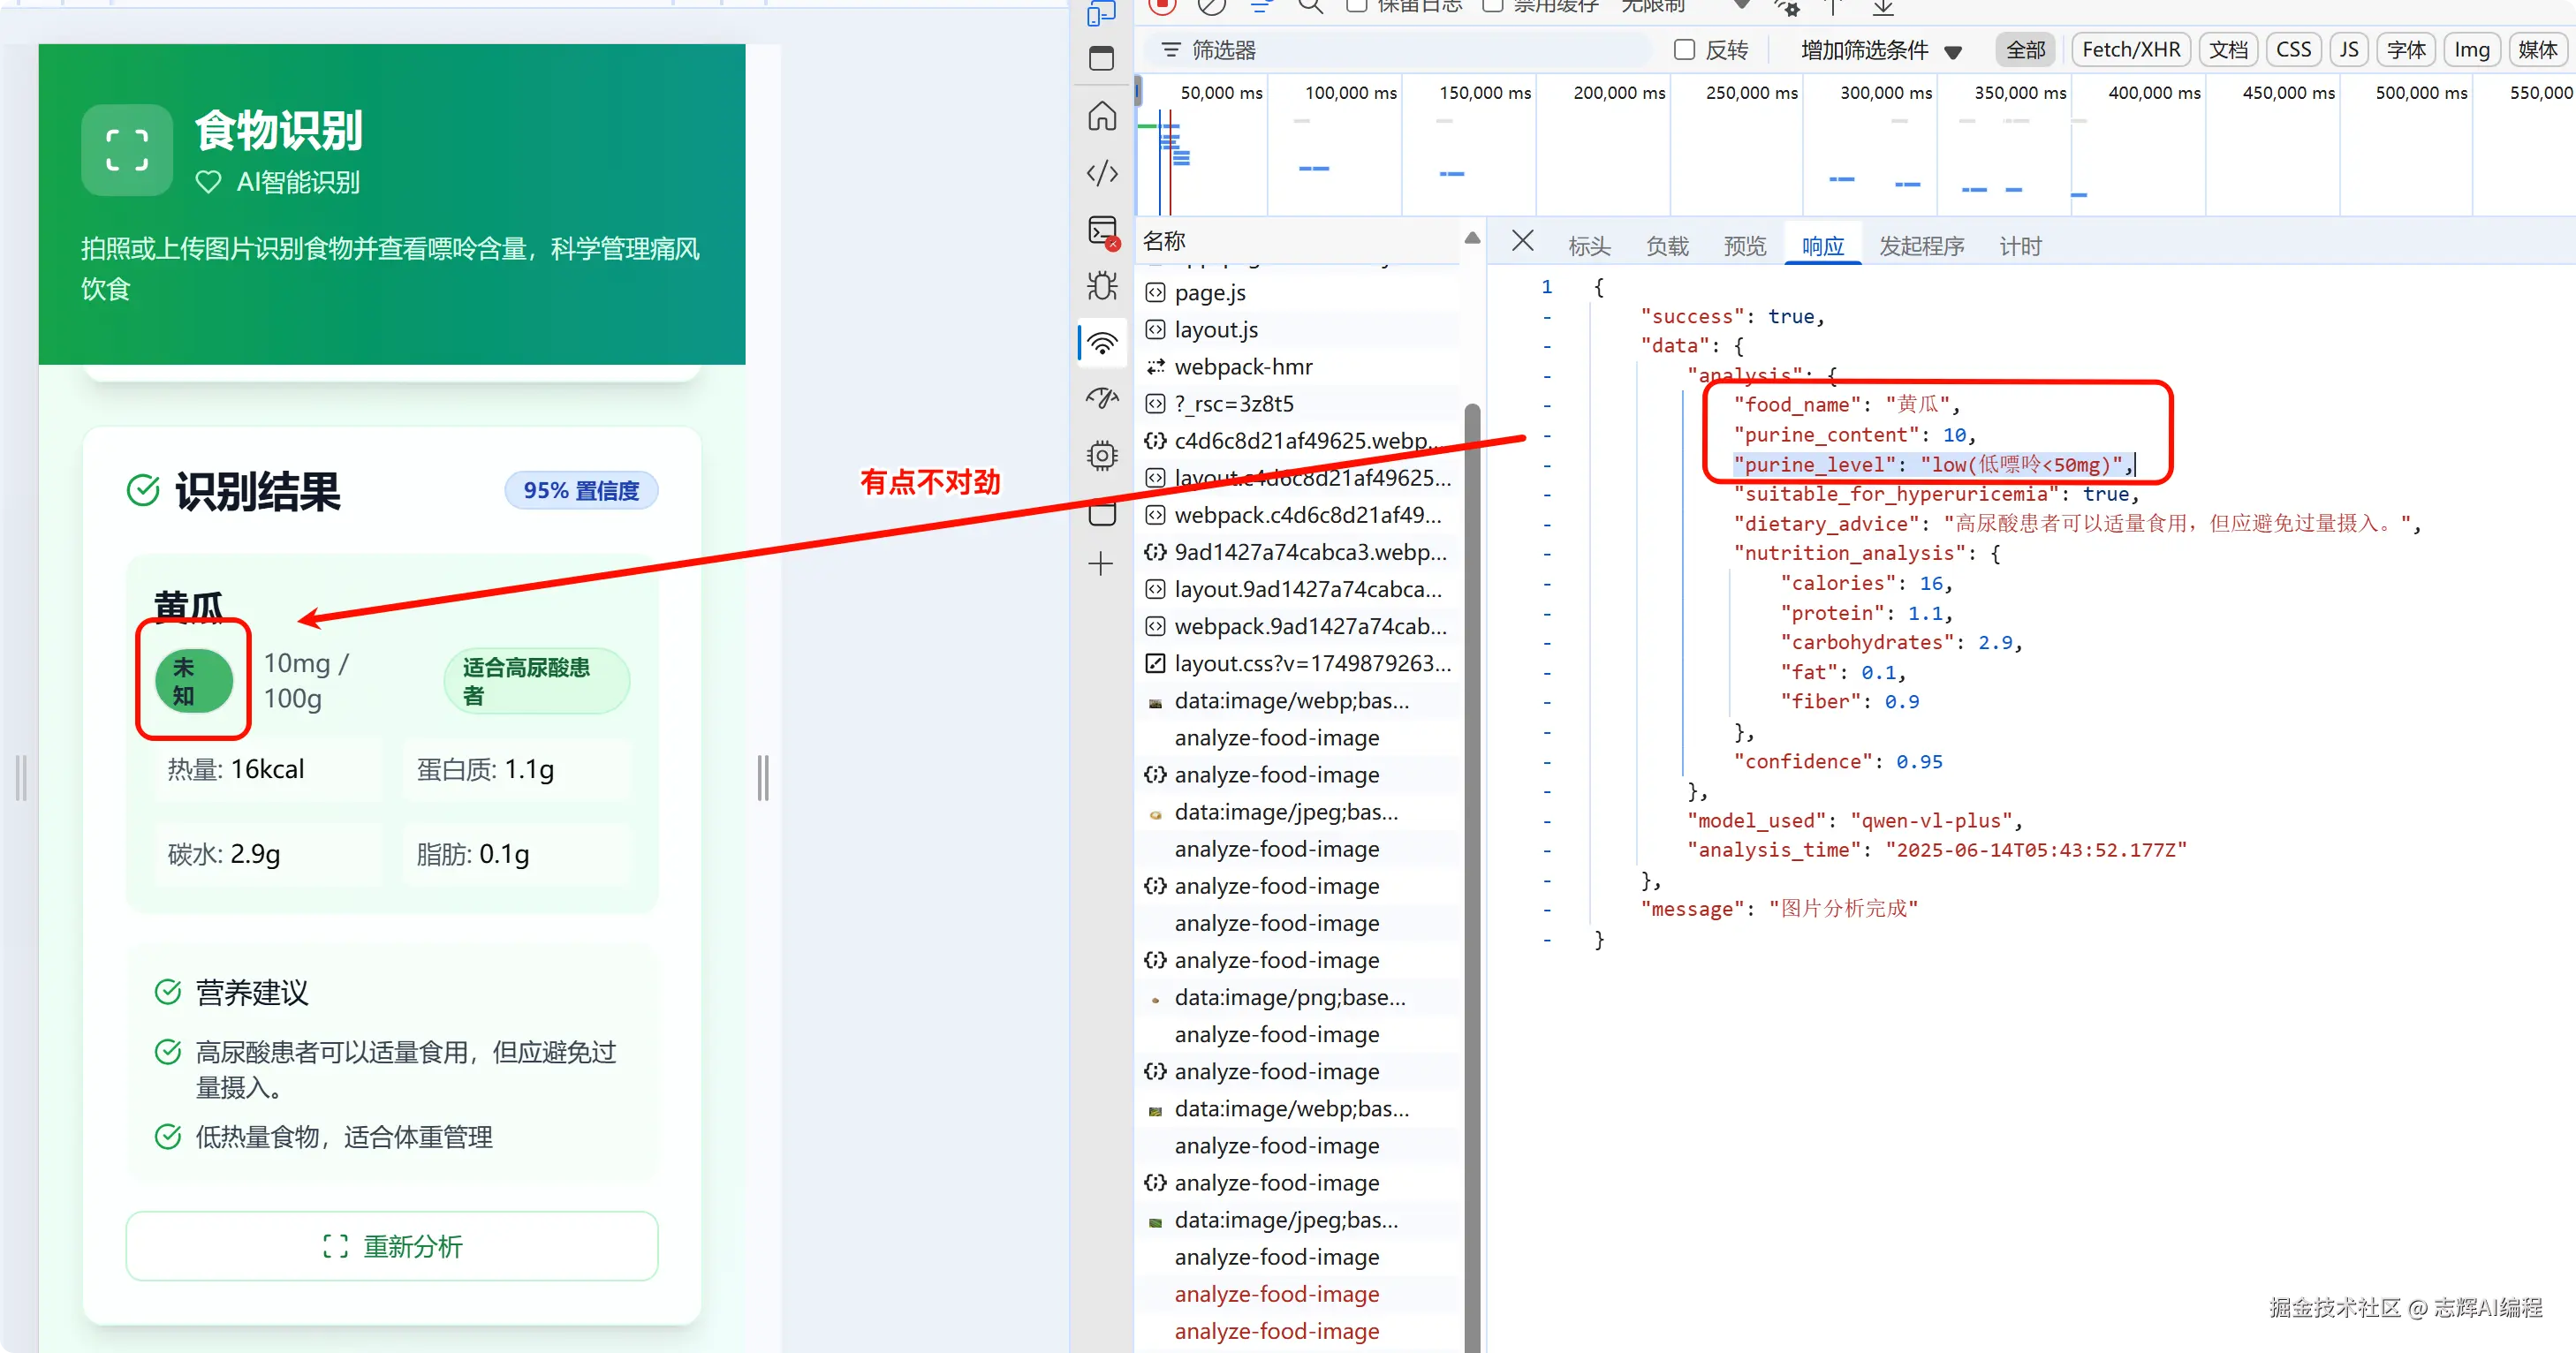Viewport: 2576px width, 1353px height.
Task: Select the Network wifi icon
Action: [x=1102, y=343]
